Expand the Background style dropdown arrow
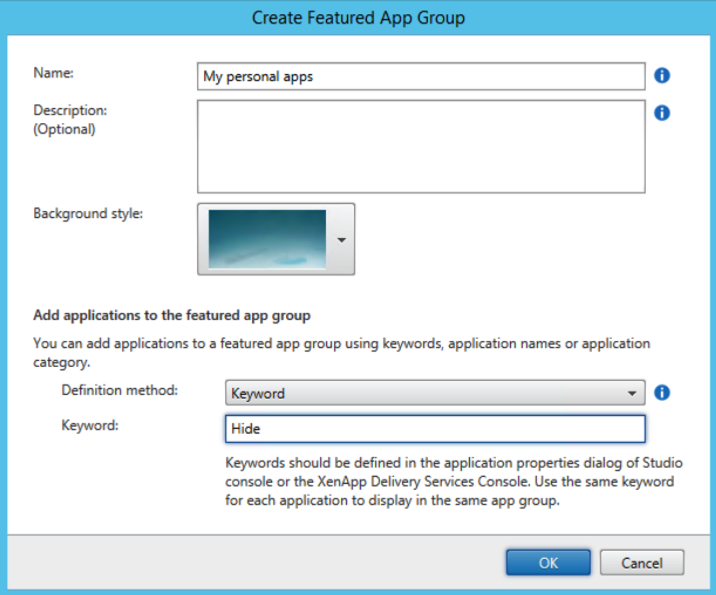Screen dimensions: 716x595 341,240
